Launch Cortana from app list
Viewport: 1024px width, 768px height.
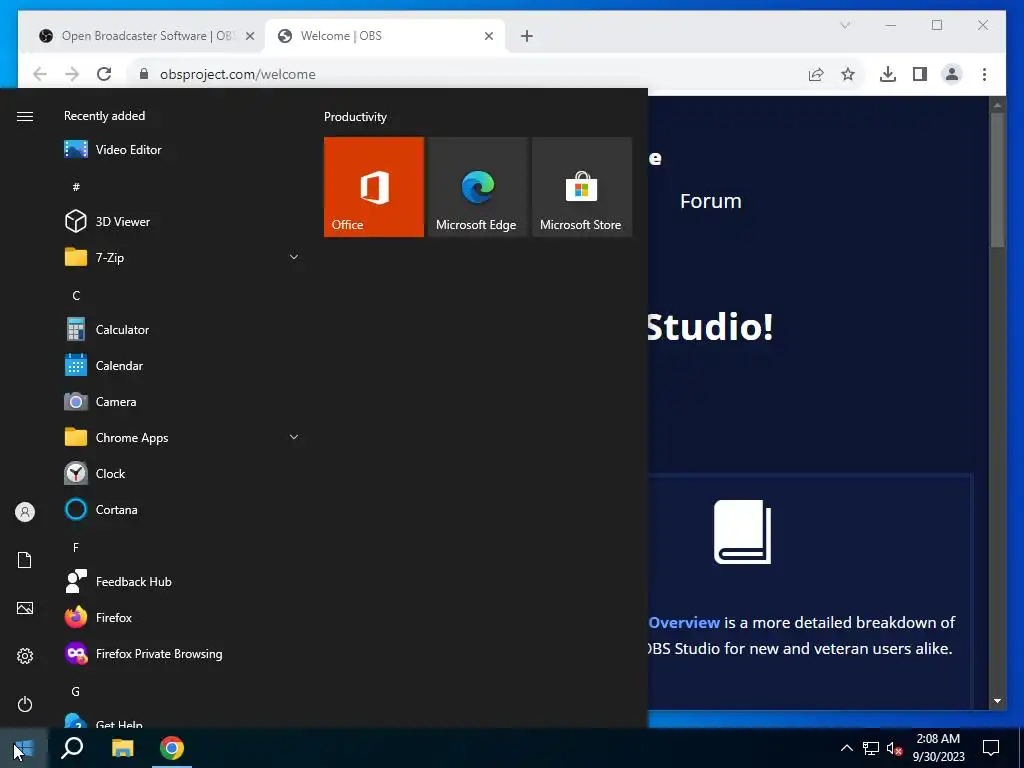pyautogui.click(x=181, y=509)
